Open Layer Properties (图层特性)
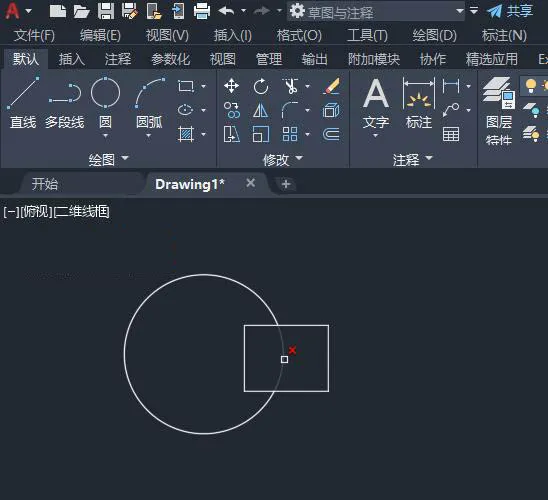The width and height of the screenshot is (548, 500). pyautogui.click(x=499, y=111)
